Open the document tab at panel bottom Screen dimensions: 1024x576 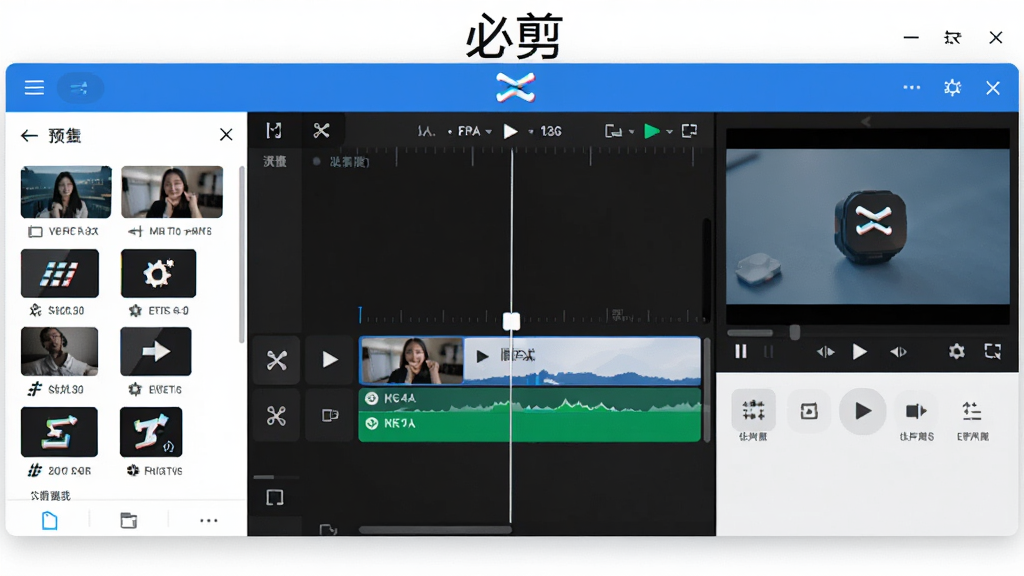click(50, 520)
